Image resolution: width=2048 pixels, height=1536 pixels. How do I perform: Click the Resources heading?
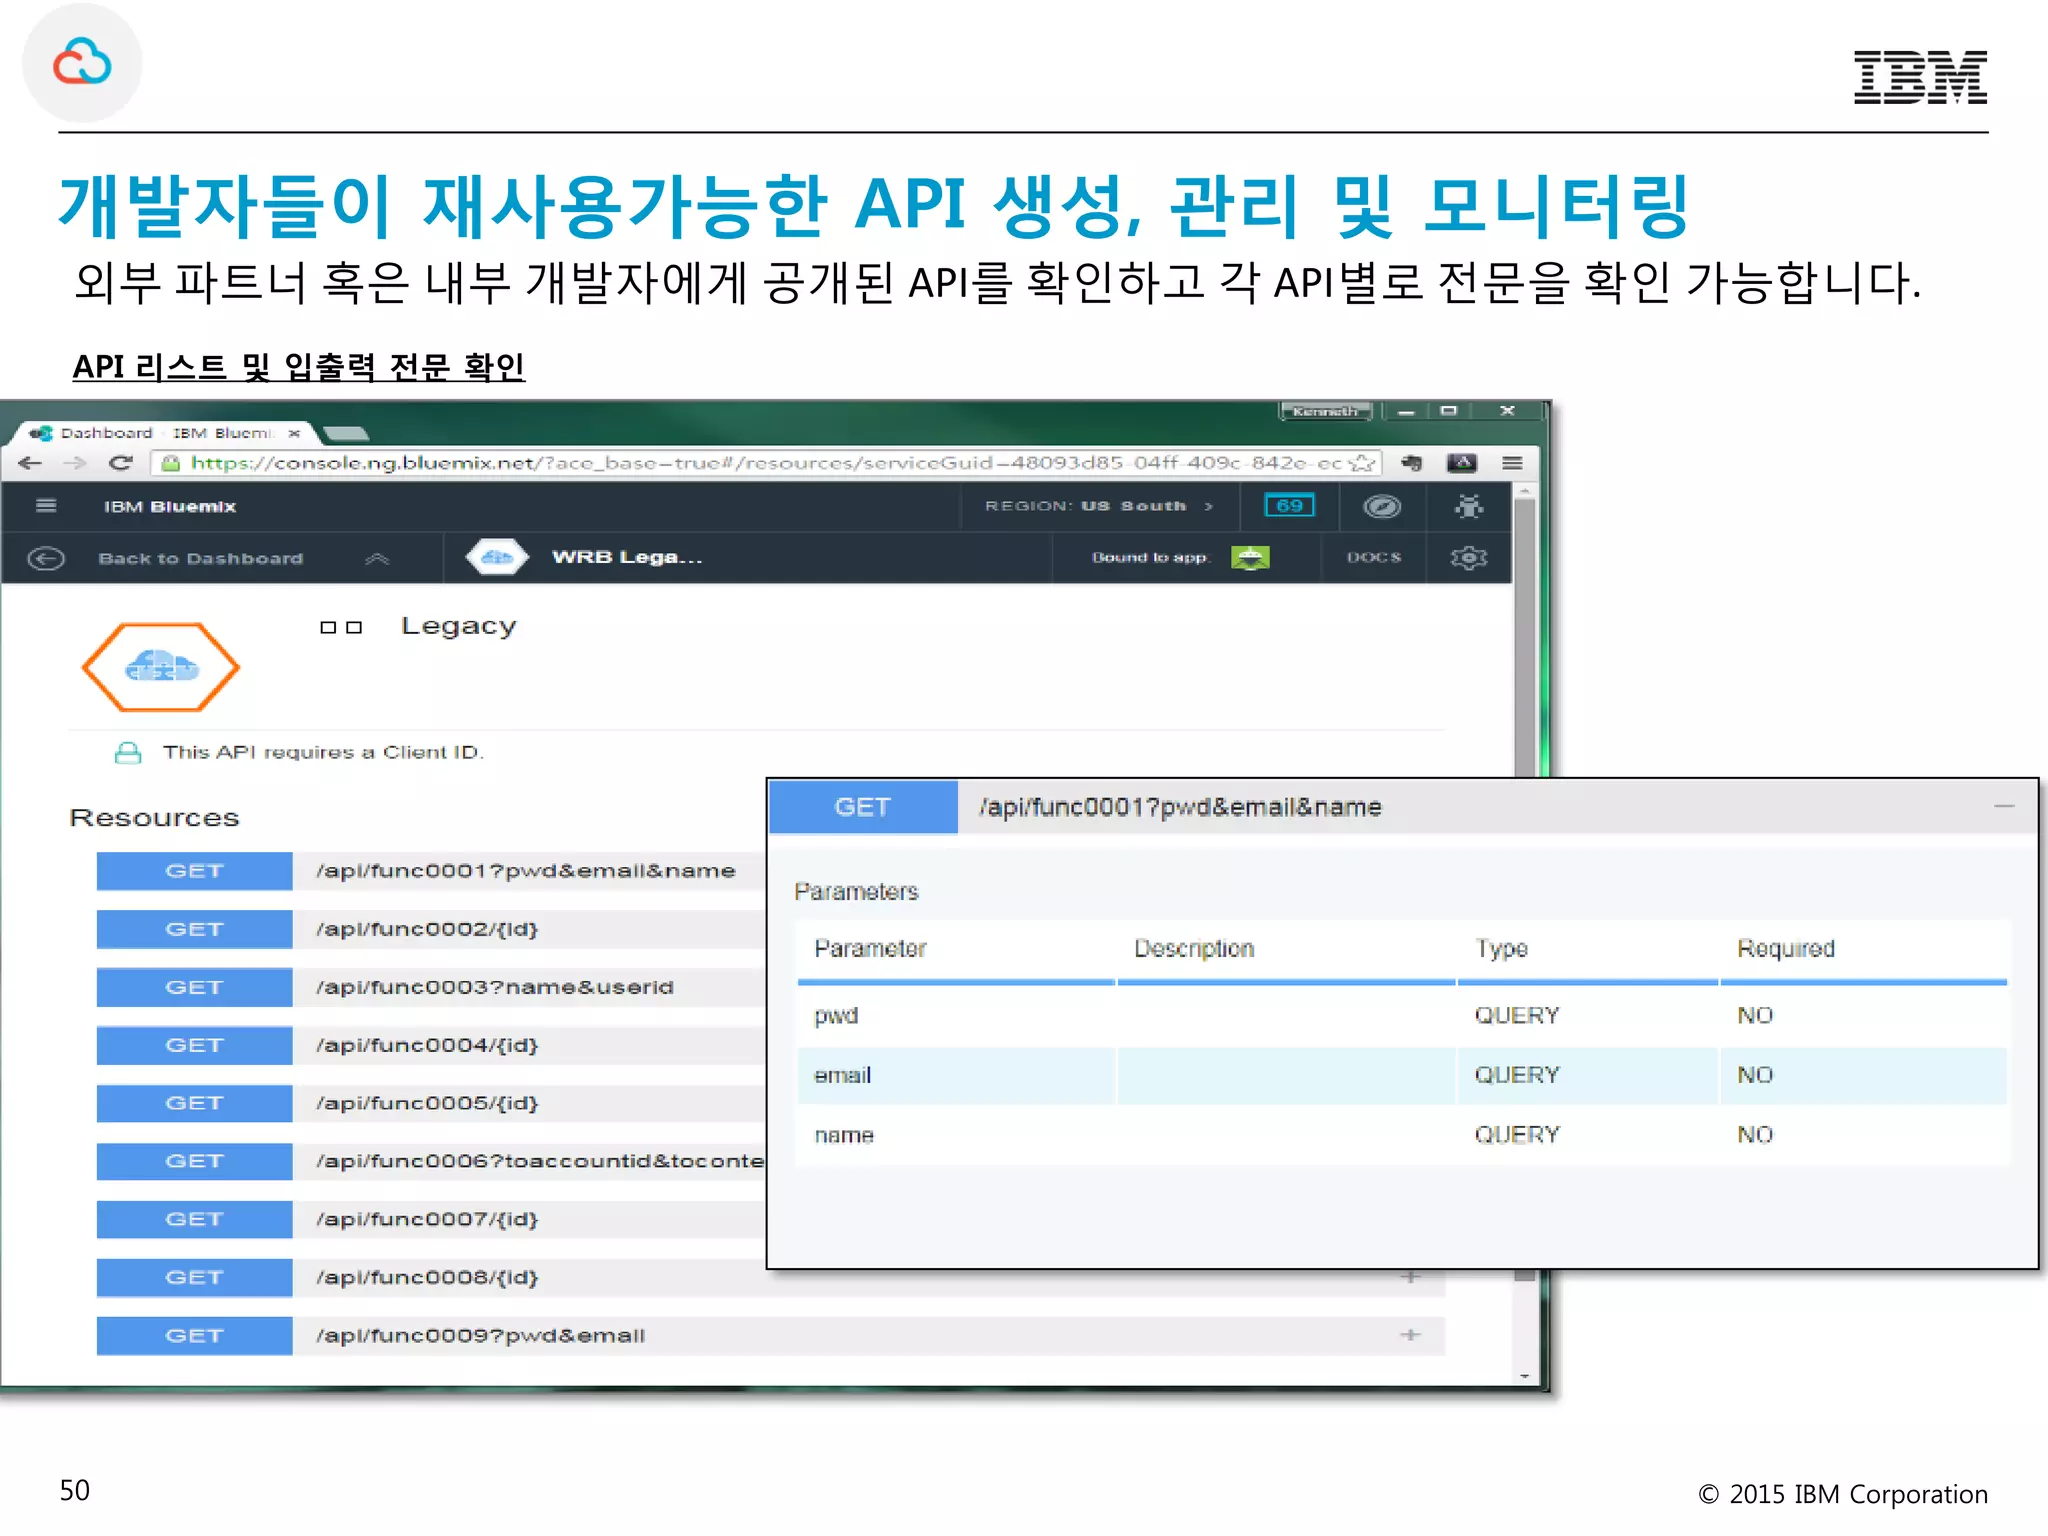coord(154,817)
